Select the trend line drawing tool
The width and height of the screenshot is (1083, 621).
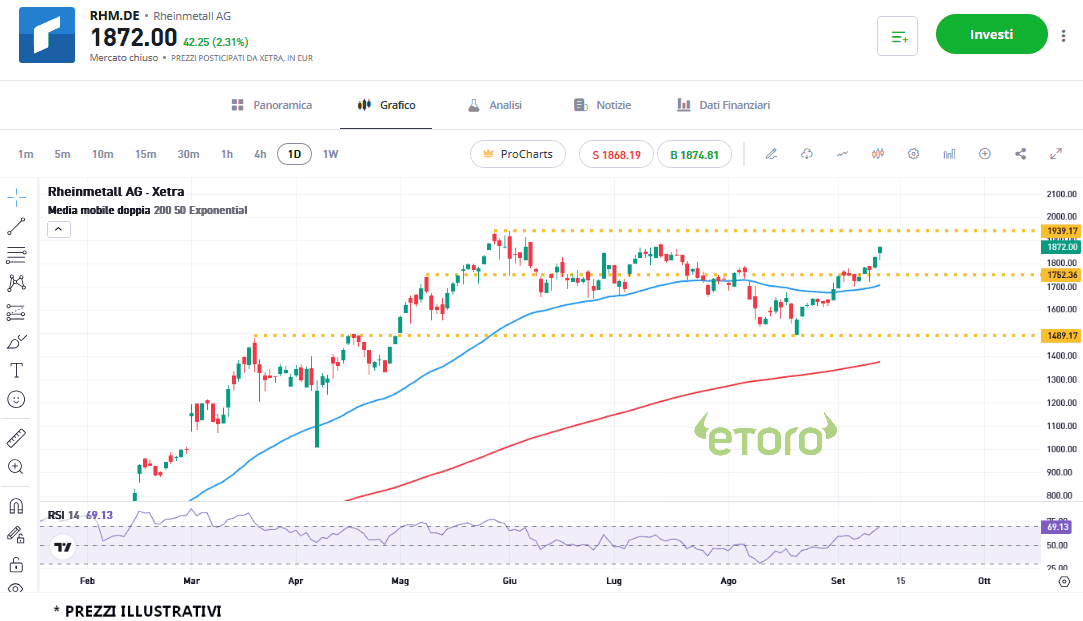[16, 226]
